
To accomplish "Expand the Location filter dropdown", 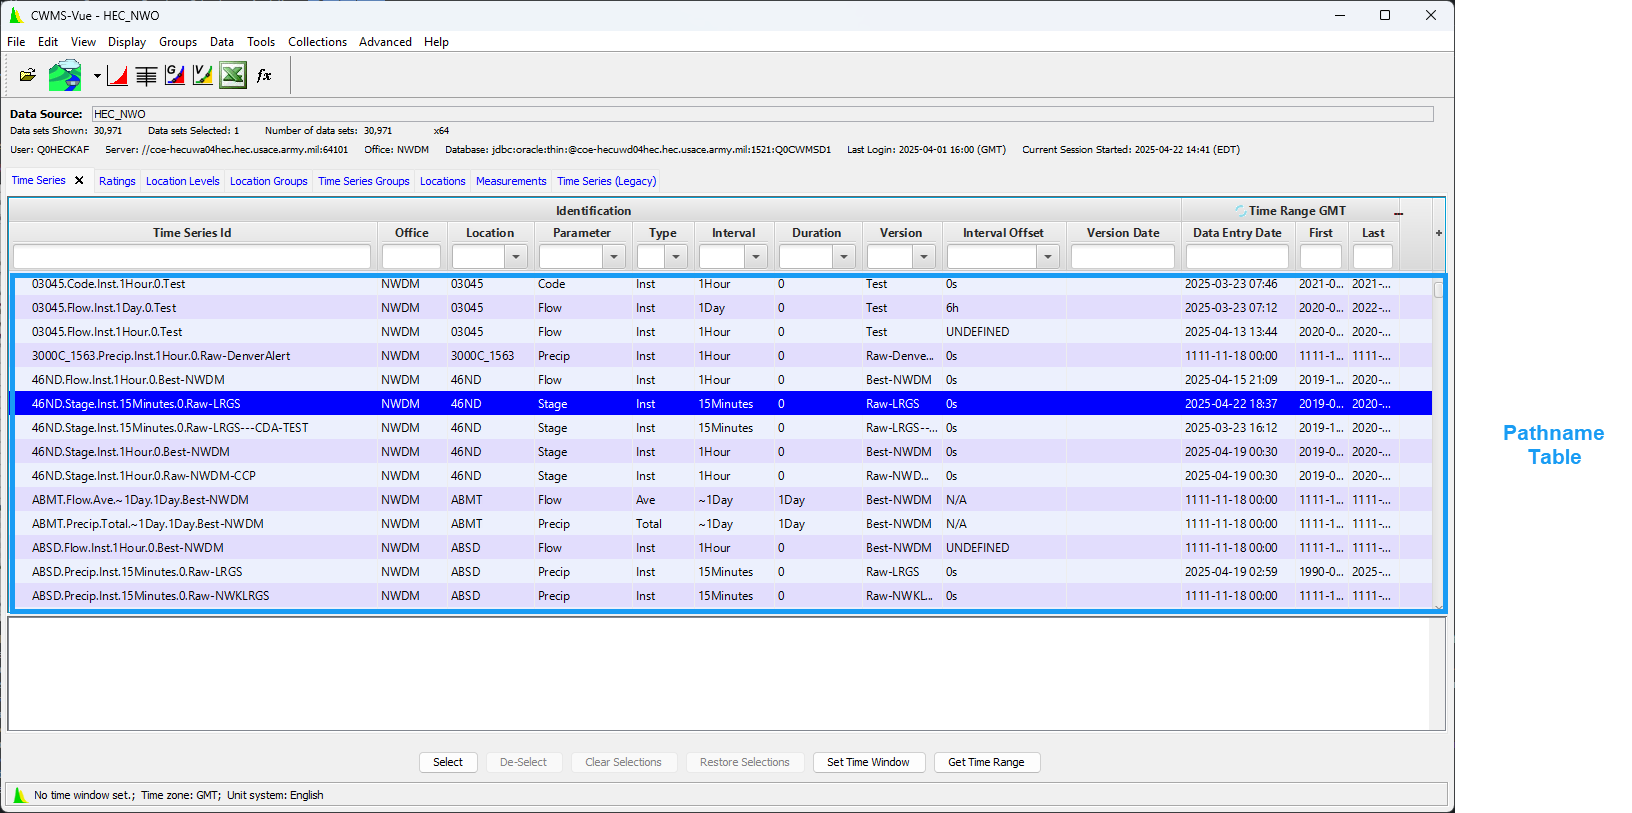I will pos(516,257).
